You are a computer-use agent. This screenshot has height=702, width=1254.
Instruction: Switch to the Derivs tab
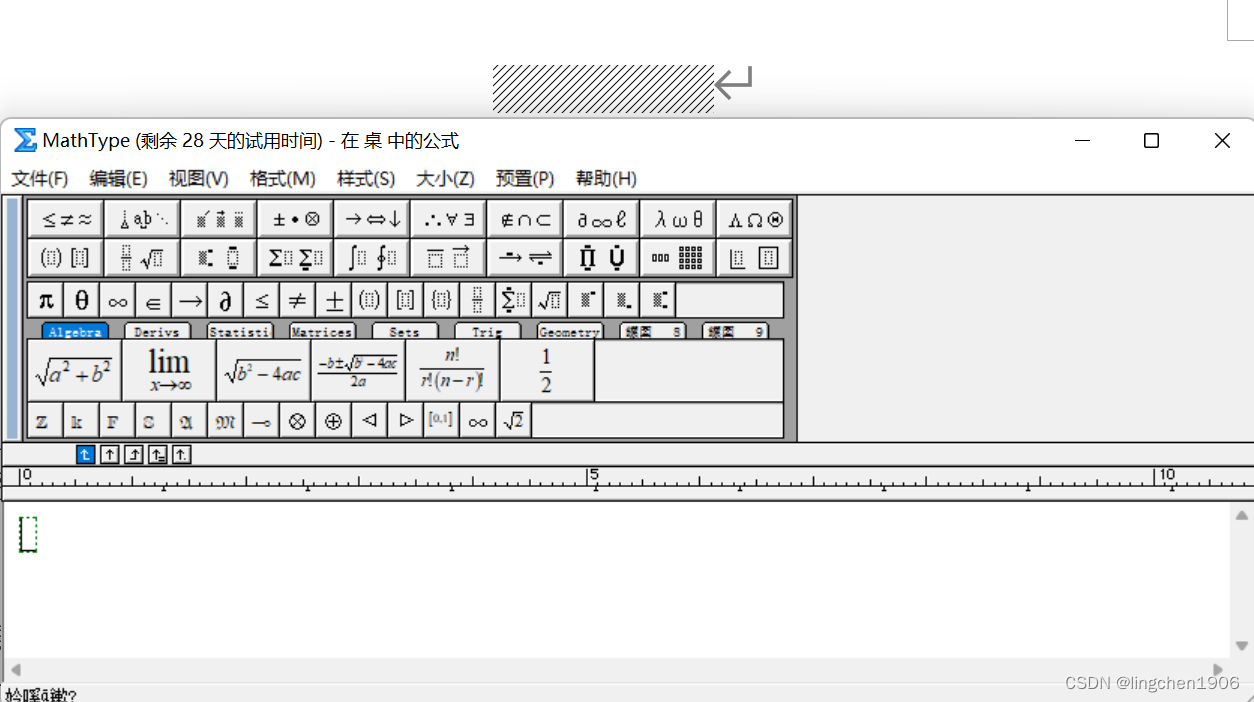point(157,331)
